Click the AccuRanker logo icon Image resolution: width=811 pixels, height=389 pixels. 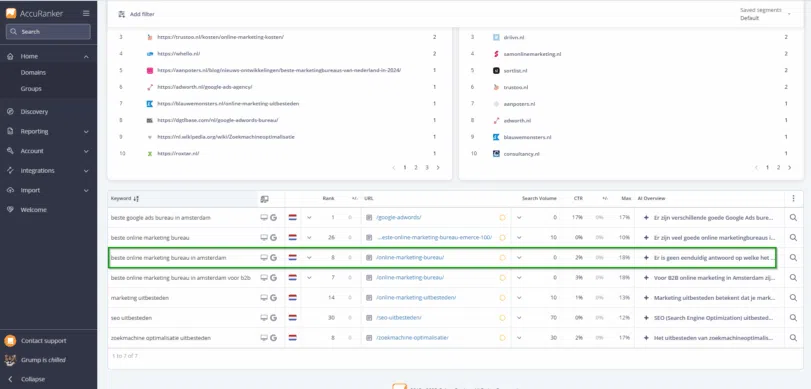pyautogui.click(x=11, y=13)
